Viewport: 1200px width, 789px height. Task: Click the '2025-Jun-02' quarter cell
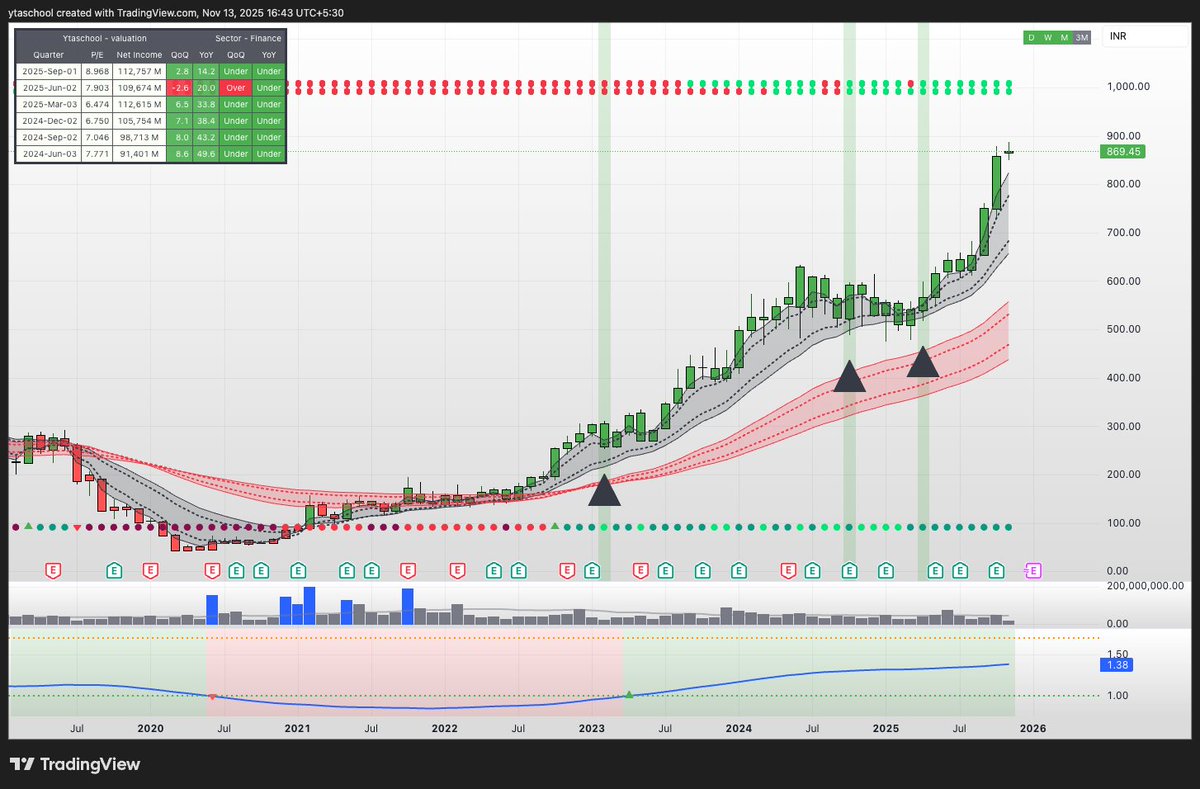point(48,88)
